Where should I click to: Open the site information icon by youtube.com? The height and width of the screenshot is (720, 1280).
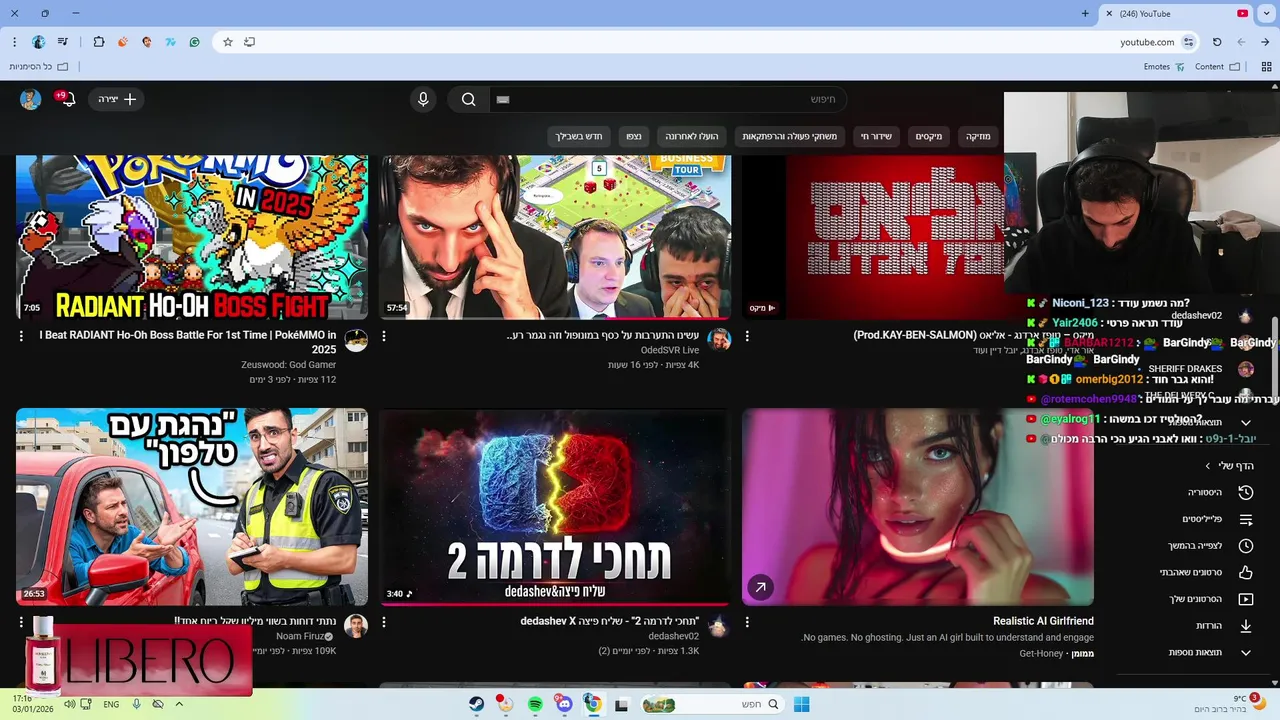pos(1188,42)
